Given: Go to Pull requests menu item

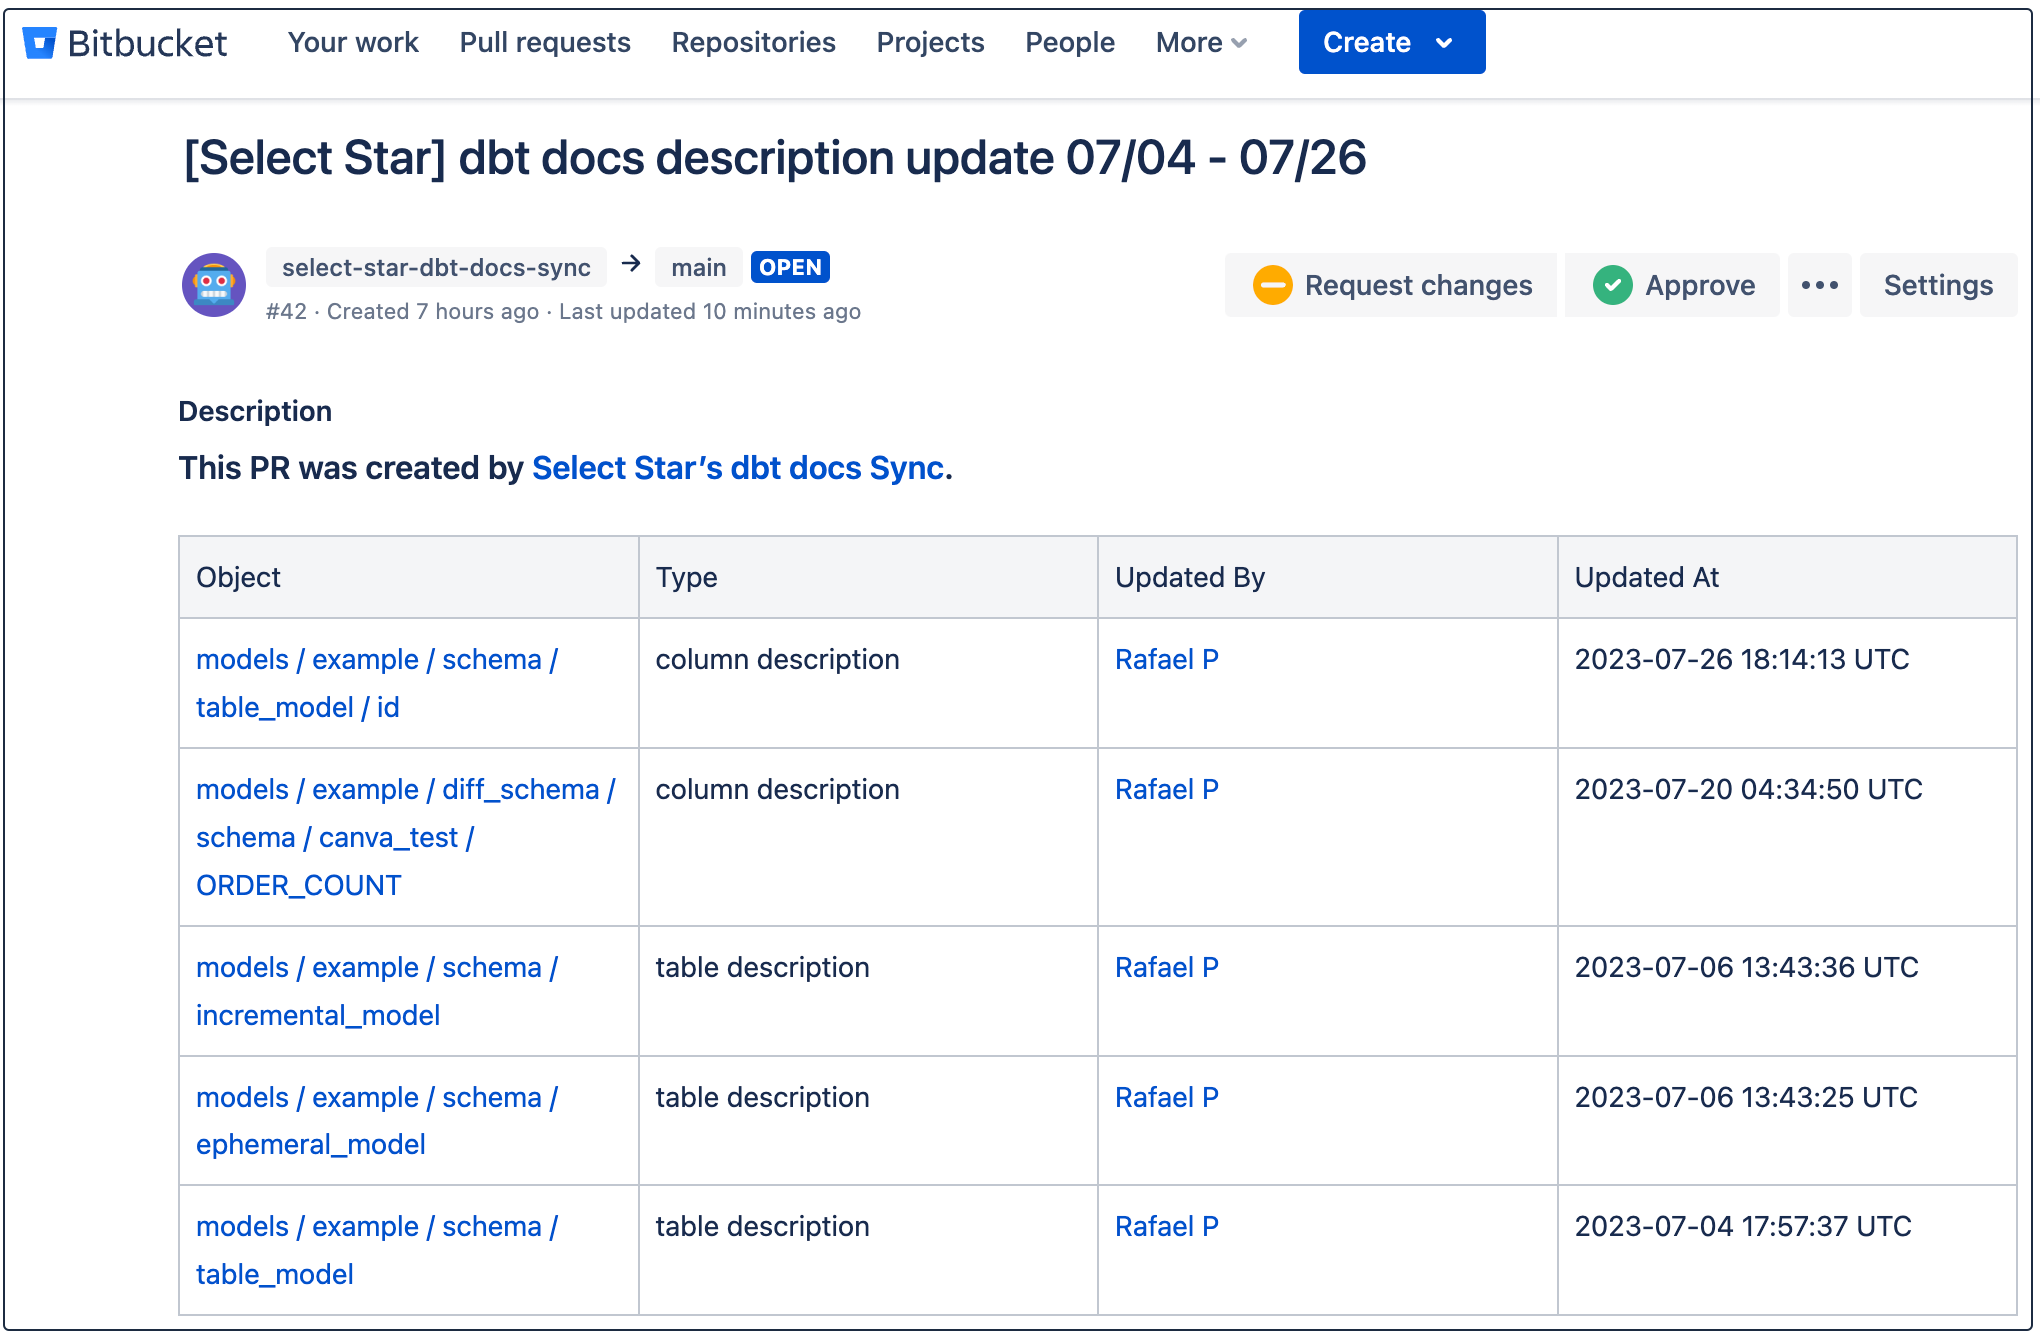Looking at the screenshot, I should 545,43.
